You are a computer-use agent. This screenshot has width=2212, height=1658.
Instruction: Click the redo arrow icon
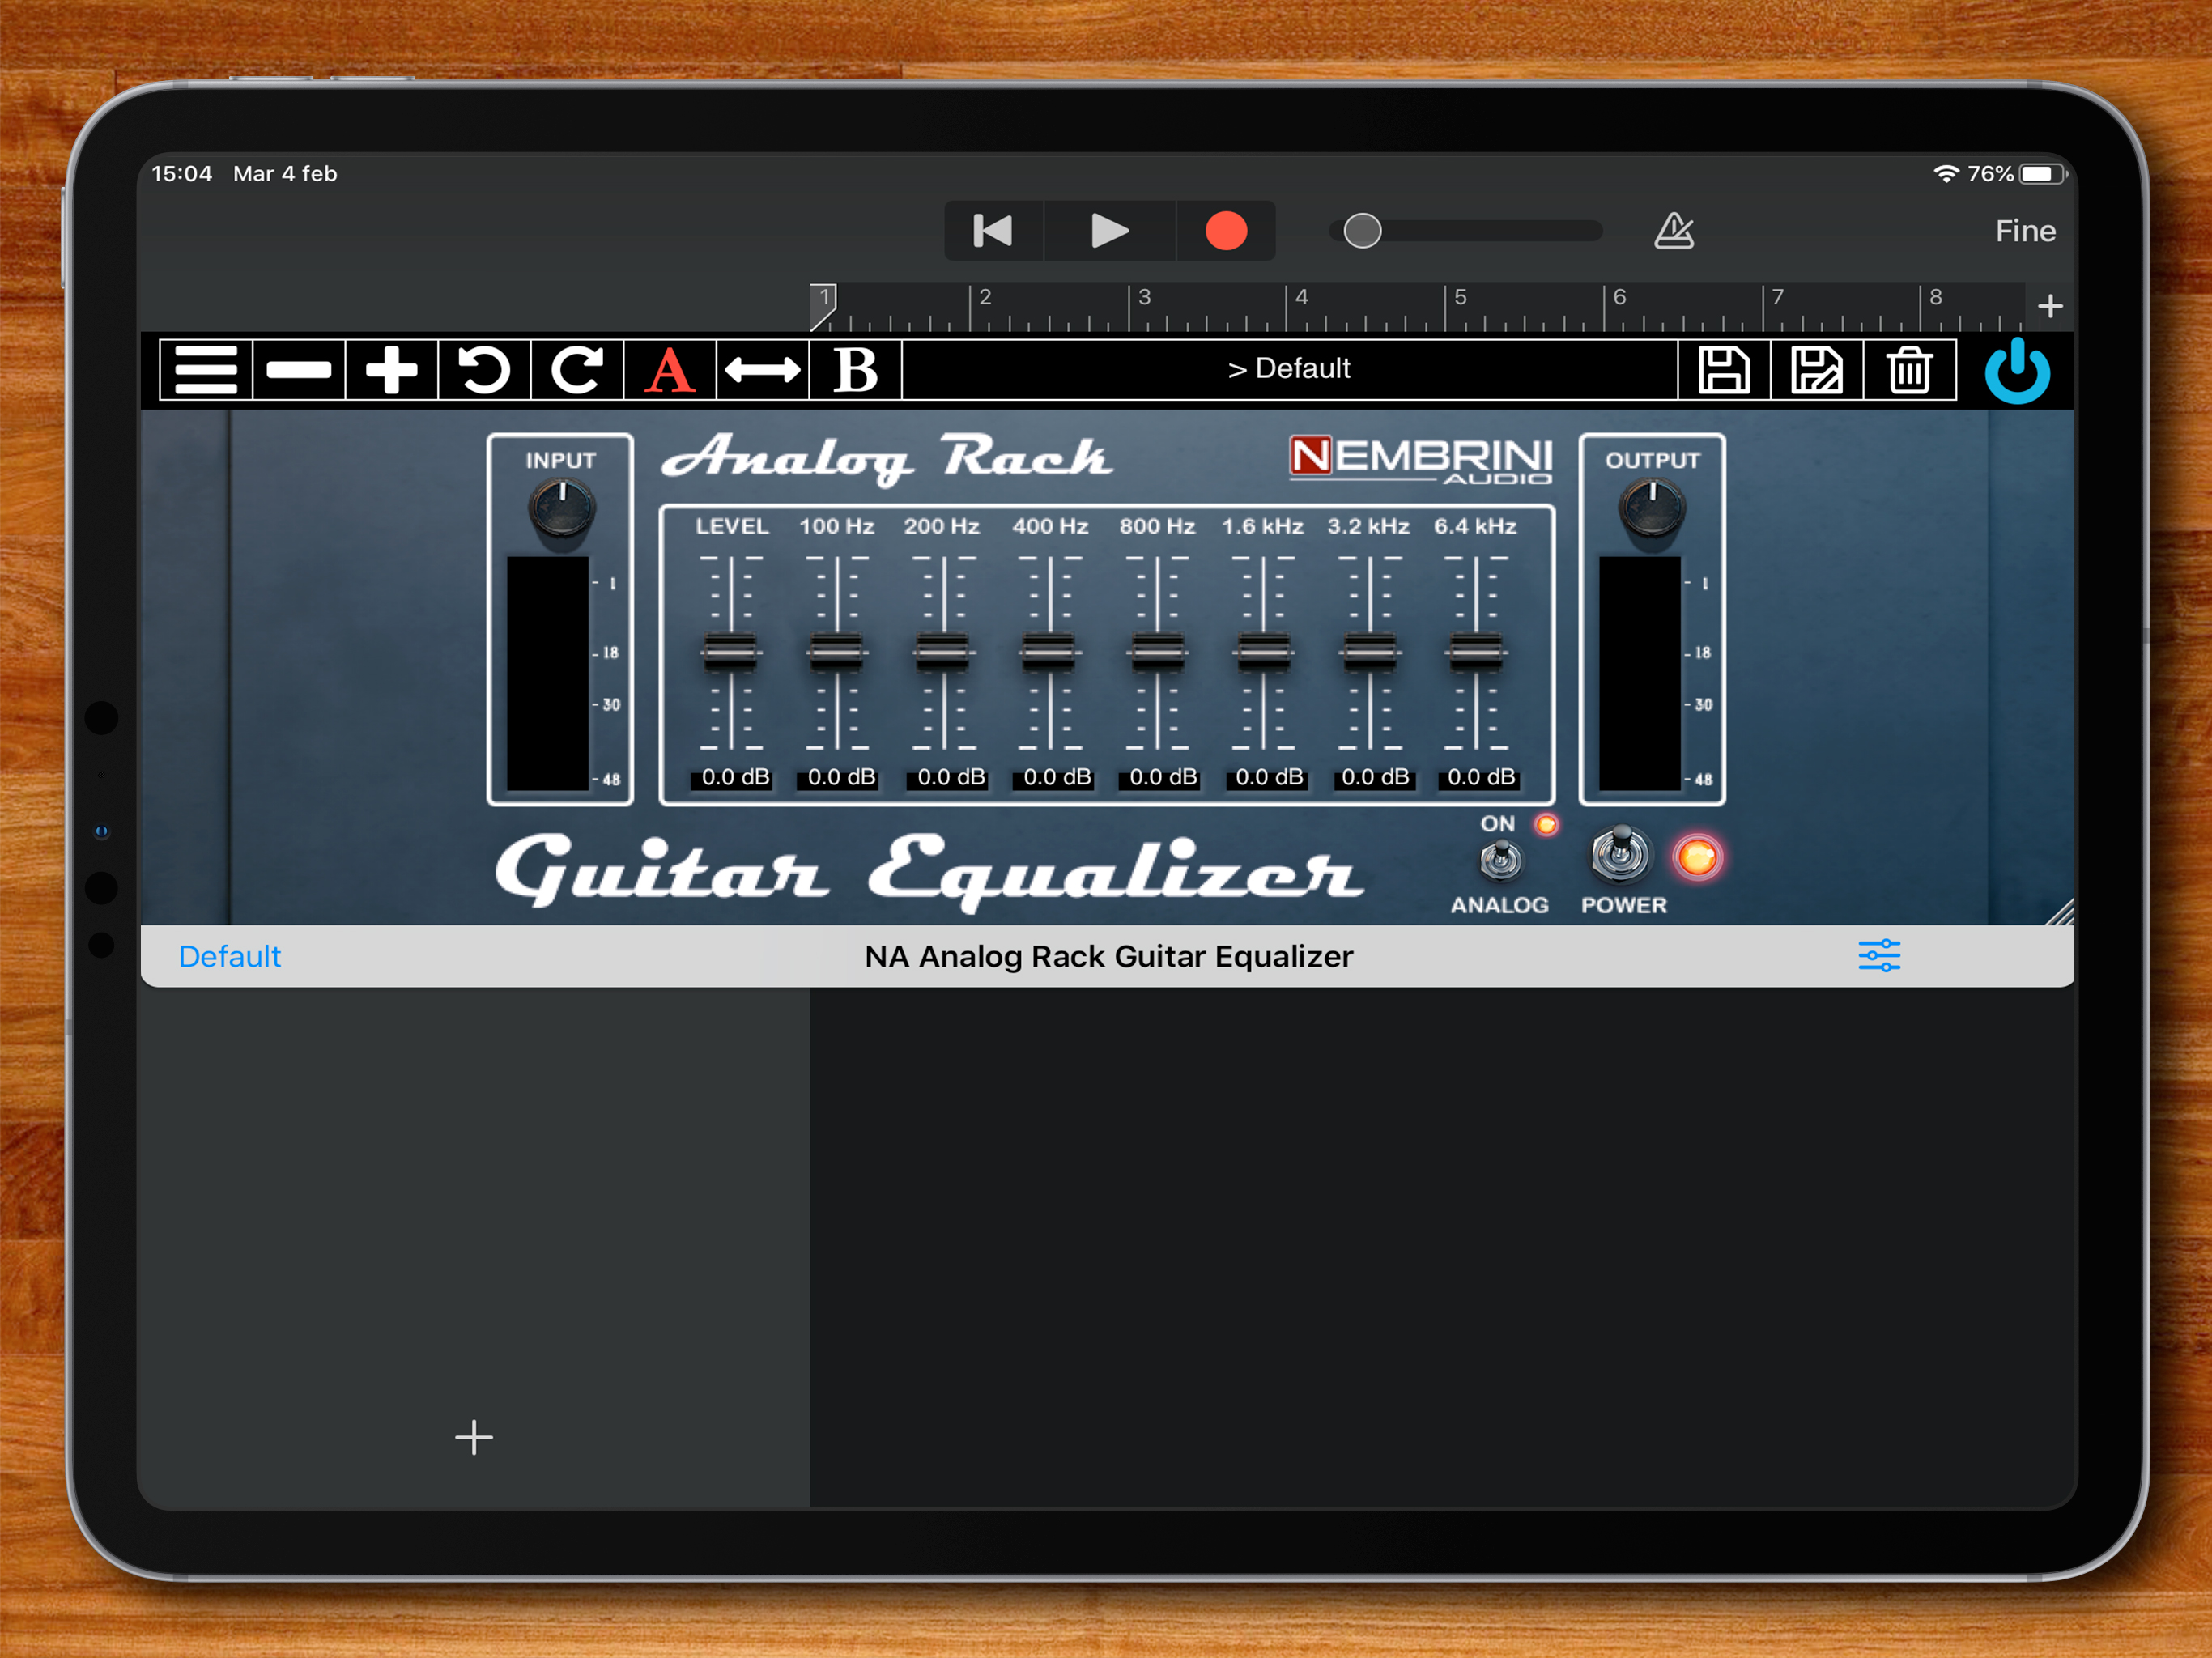(x=577, y=370)
